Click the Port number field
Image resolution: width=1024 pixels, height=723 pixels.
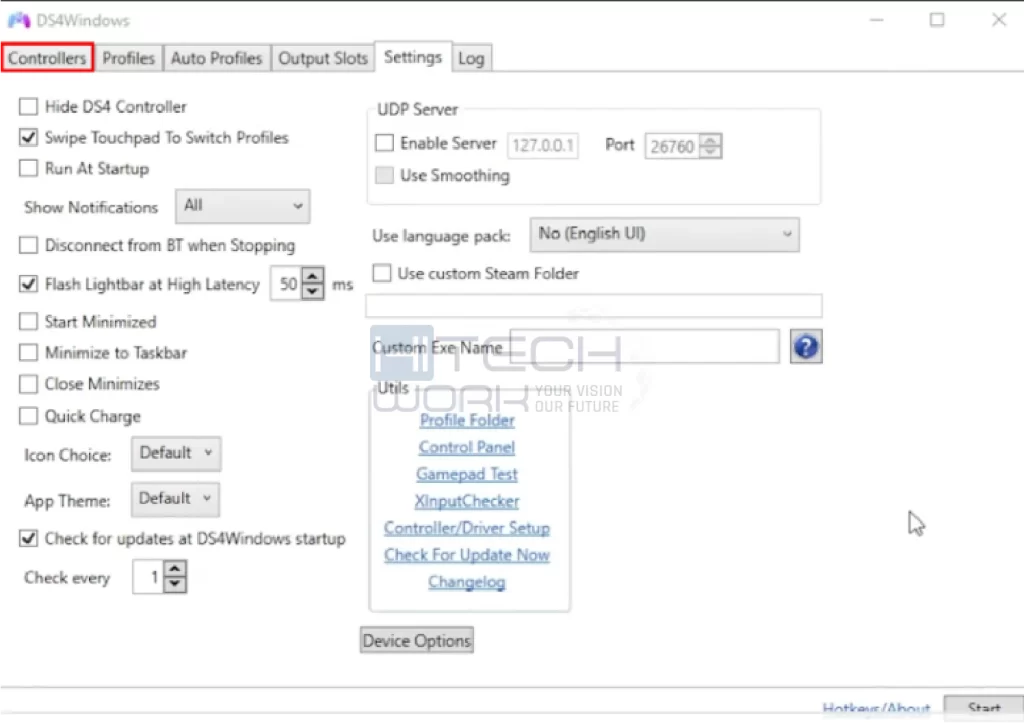click(x=672, y=146)
